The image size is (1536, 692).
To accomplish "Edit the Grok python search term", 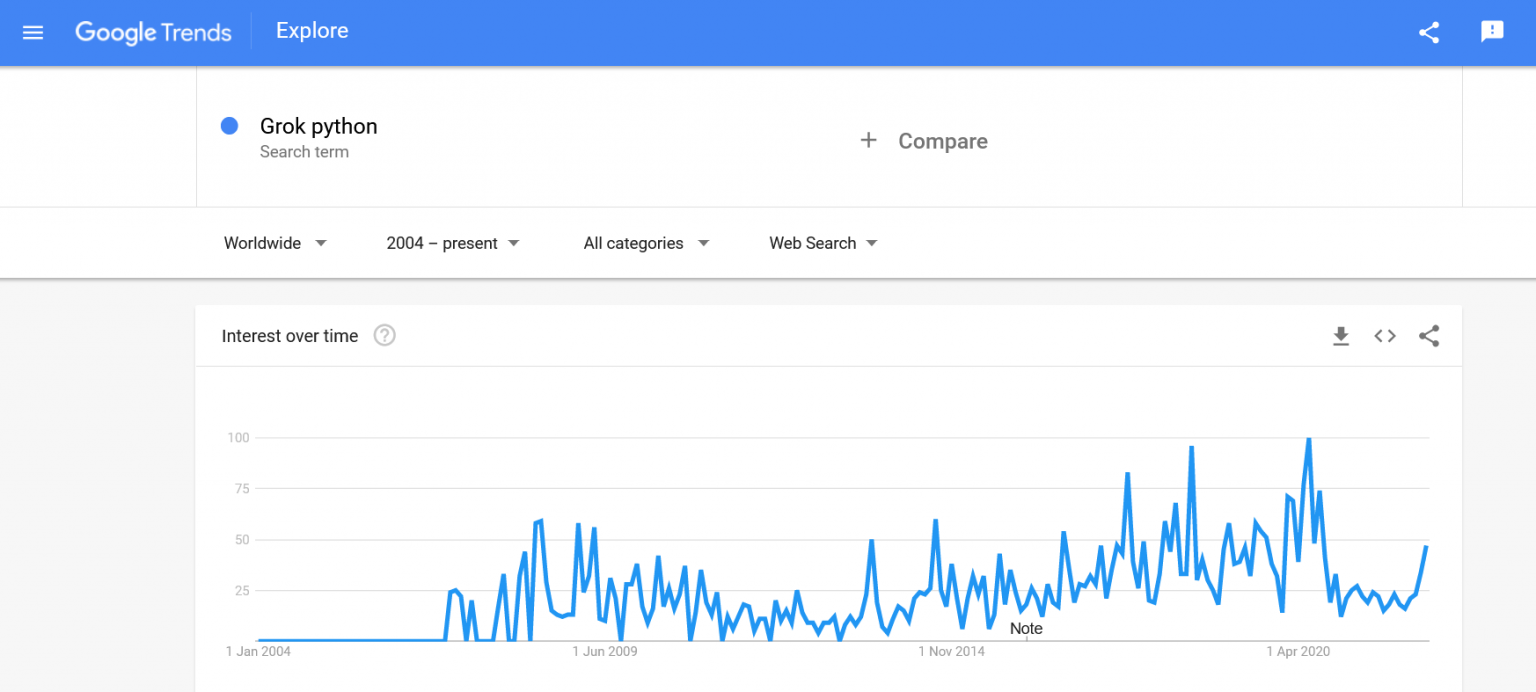I will (x=318, y=126).
